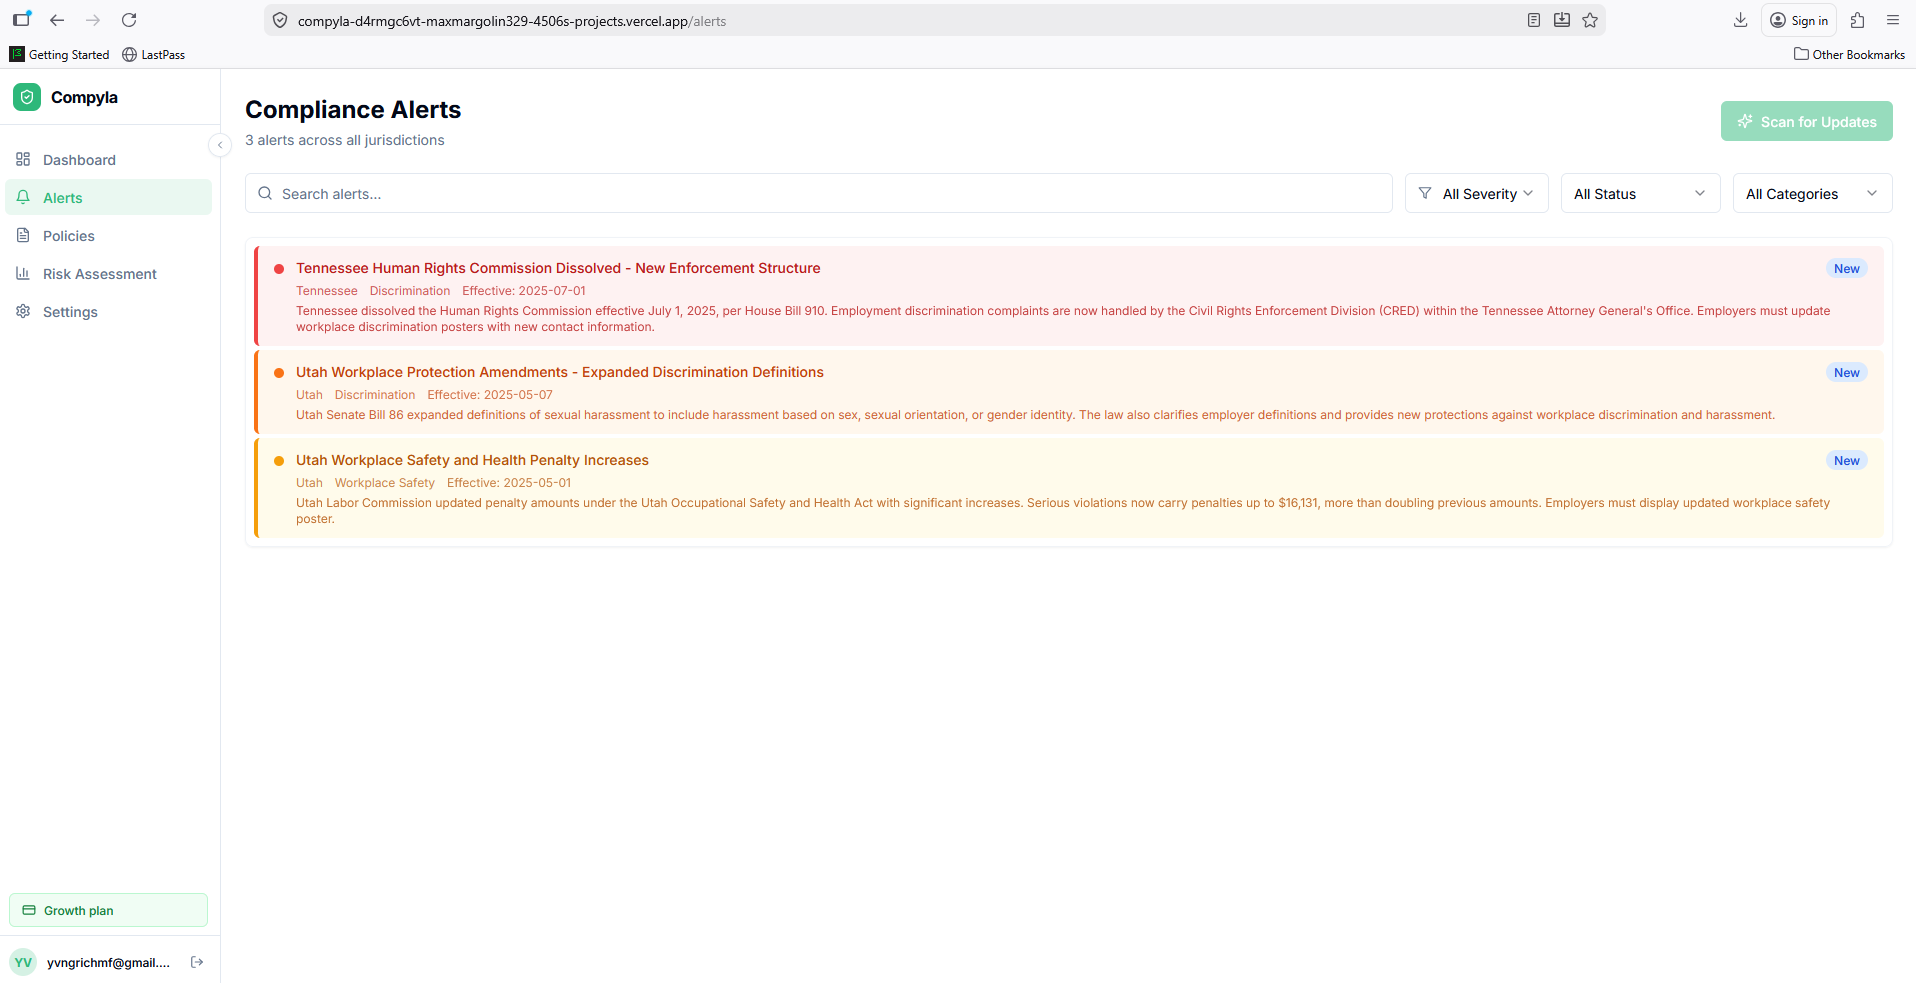Open Policies from the sidebar

point(108,236)
